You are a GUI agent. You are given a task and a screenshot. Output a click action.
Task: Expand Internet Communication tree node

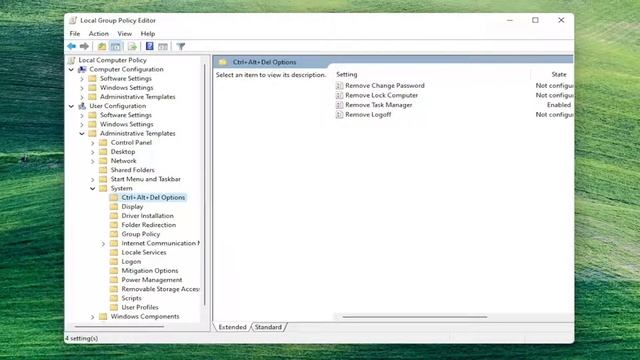click(103, 244)
